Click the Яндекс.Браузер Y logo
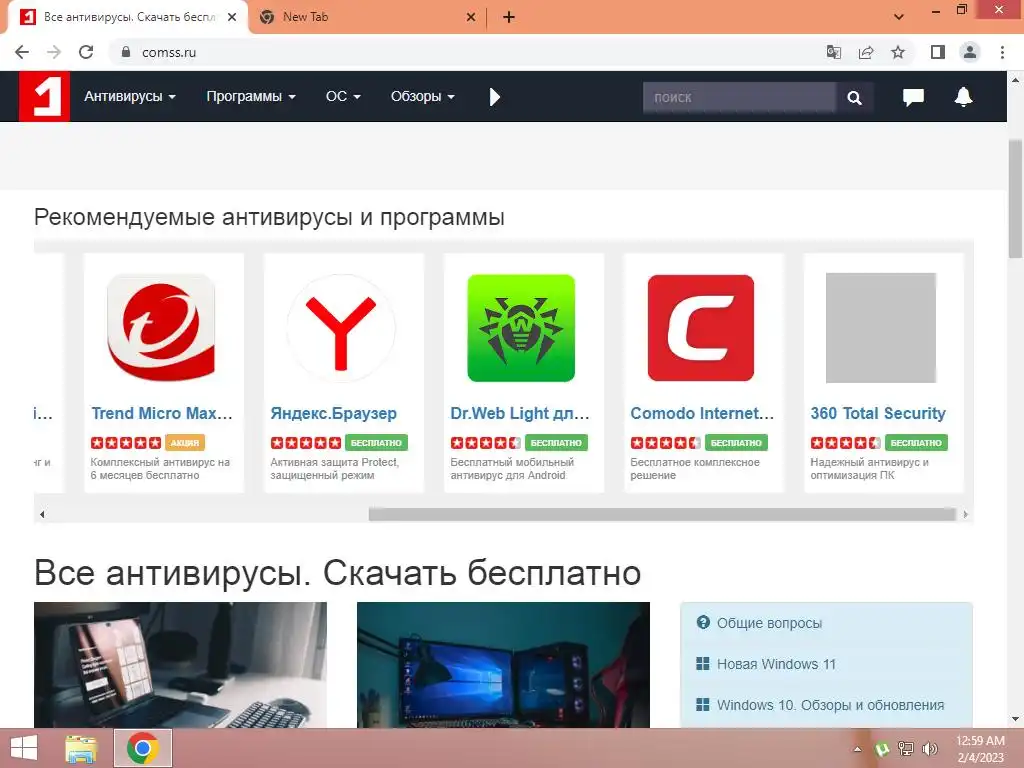 341,327
